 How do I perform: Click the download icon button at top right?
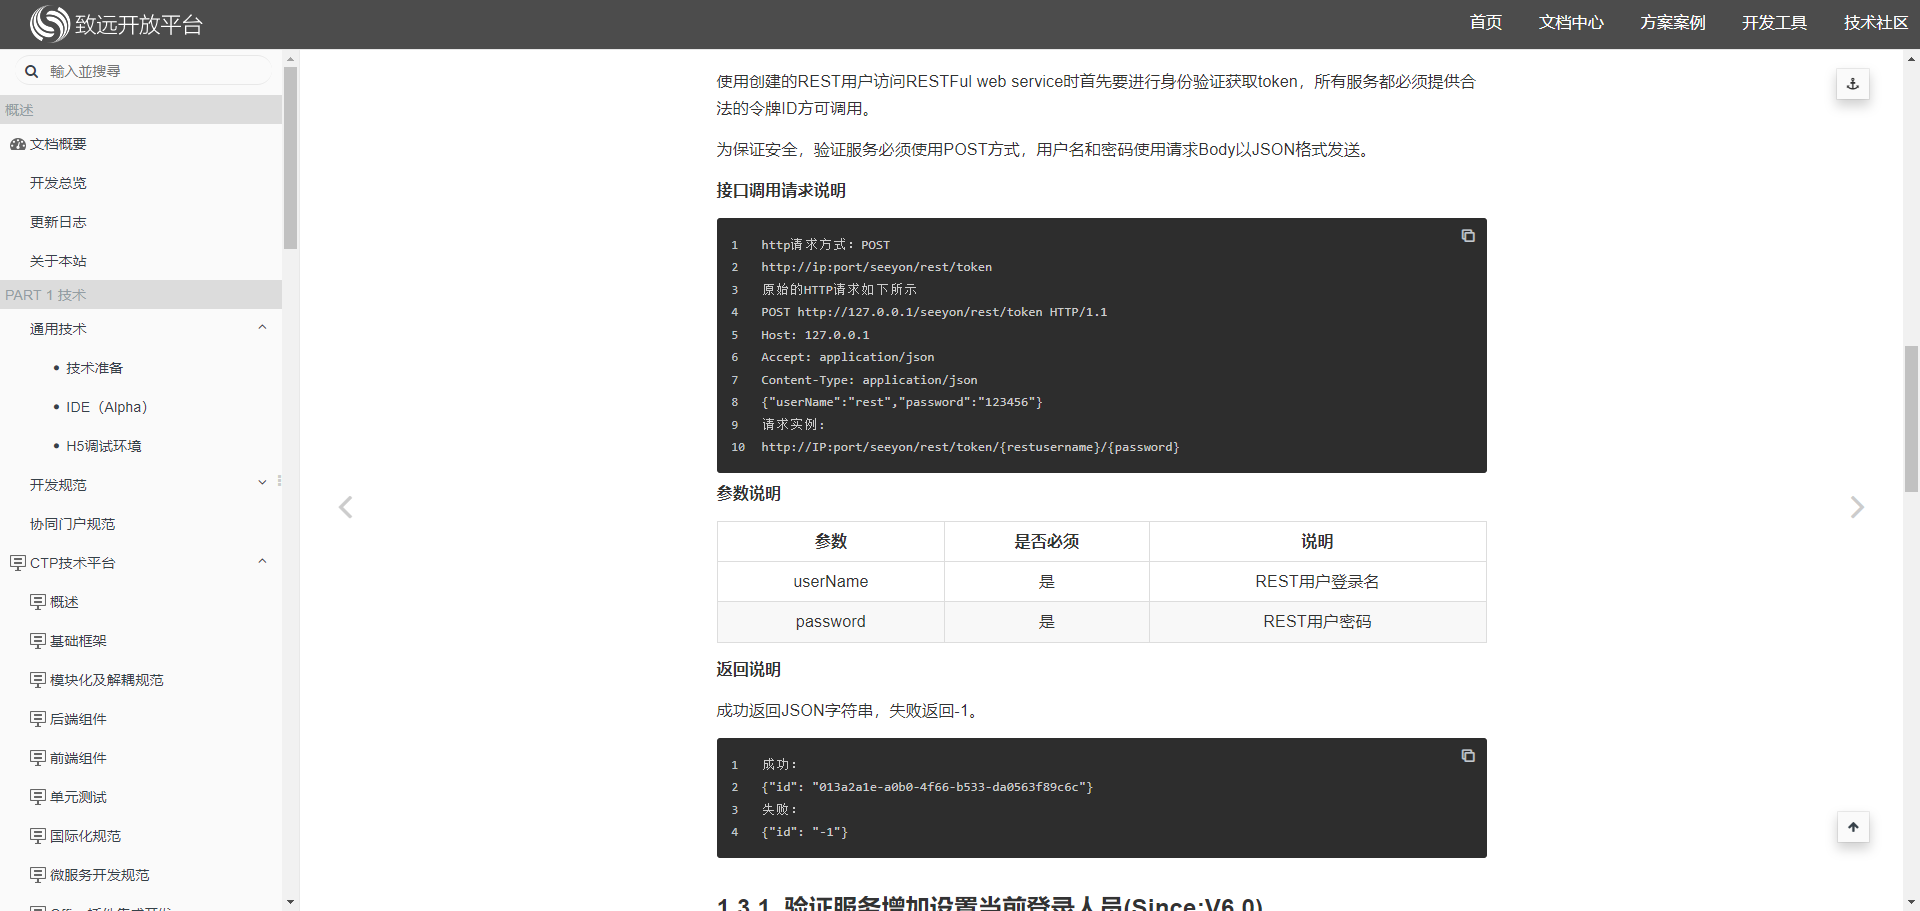[x=1852, y=84]
